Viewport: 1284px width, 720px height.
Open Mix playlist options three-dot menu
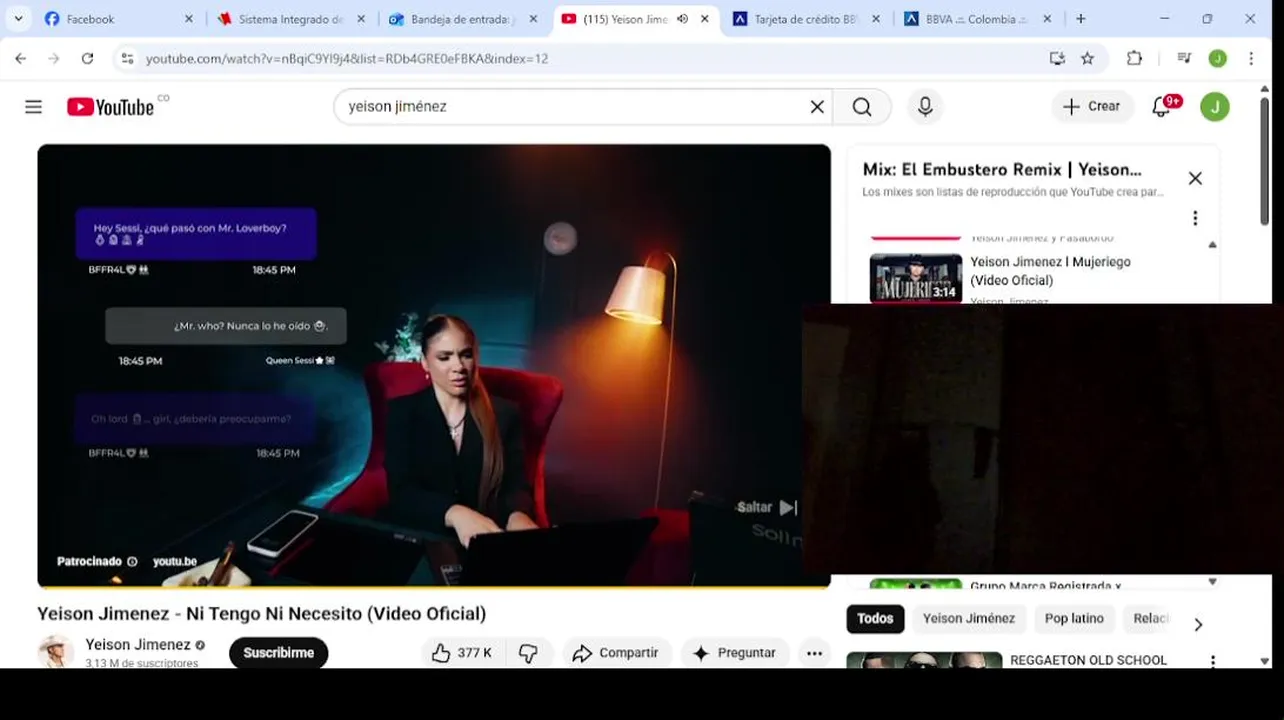coord(1195,218)
